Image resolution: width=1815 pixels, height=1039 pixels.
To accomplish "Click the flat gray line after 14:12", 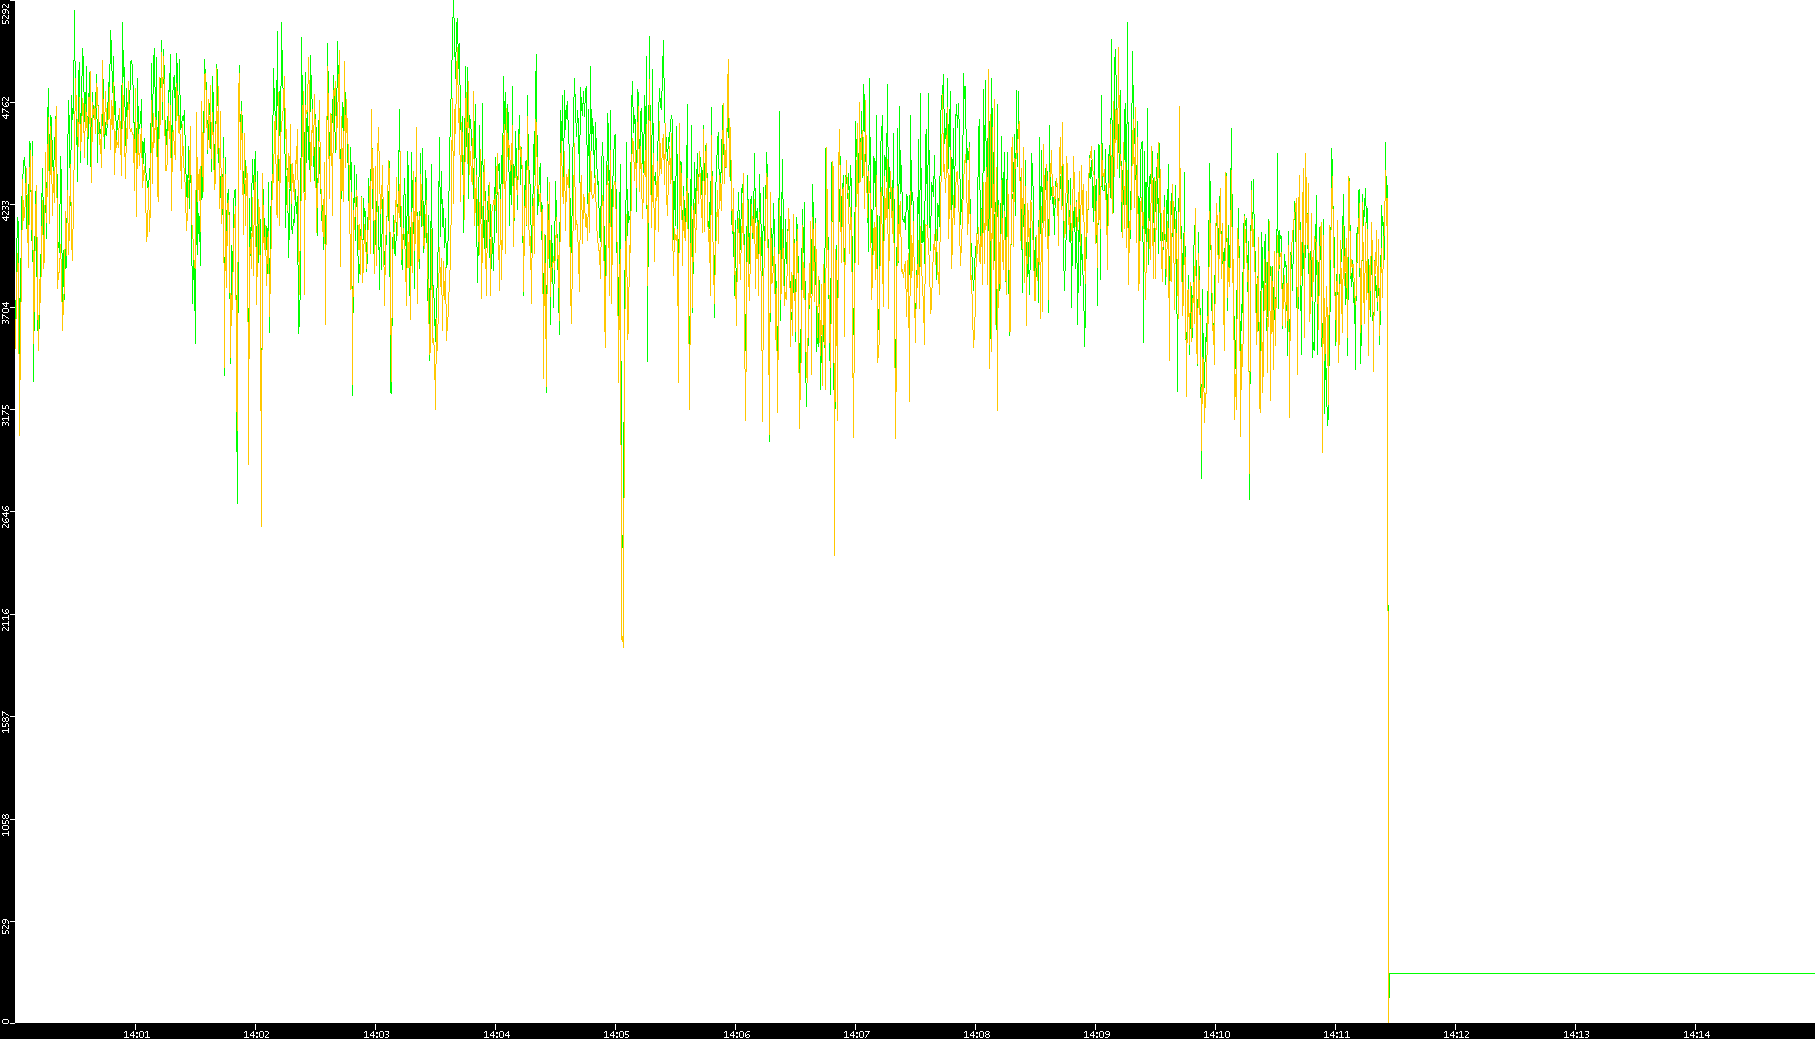I will click(1600, 973).
